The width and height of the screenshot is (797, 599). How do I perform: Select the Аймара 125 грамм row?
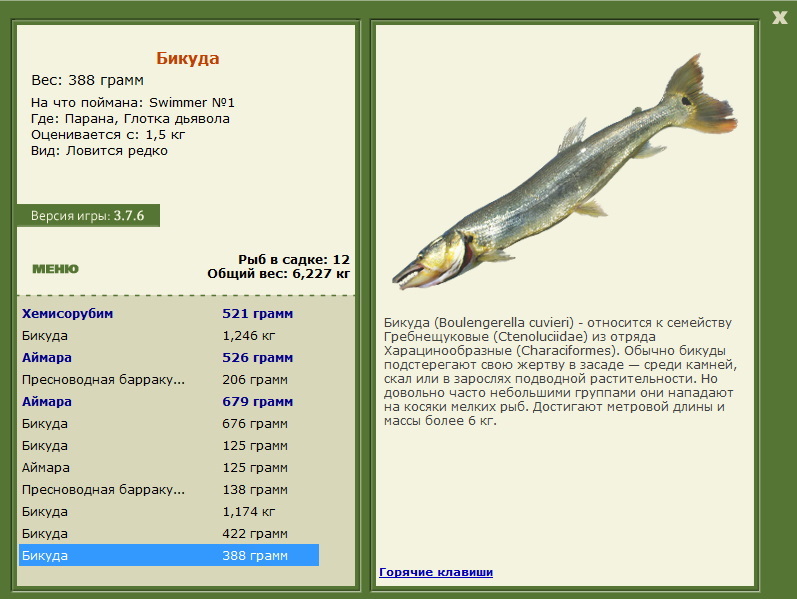click(169, 468)
